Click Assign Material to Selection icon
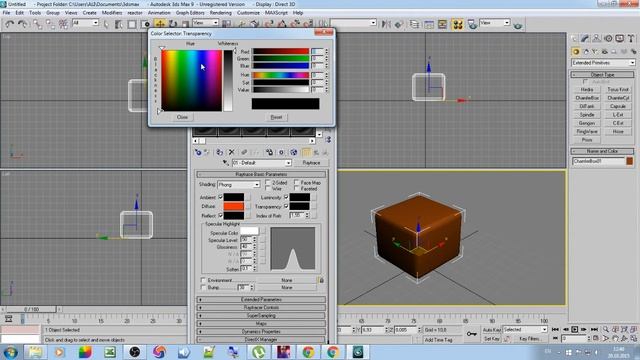This screenshot has height=360, width=640. 219,152
